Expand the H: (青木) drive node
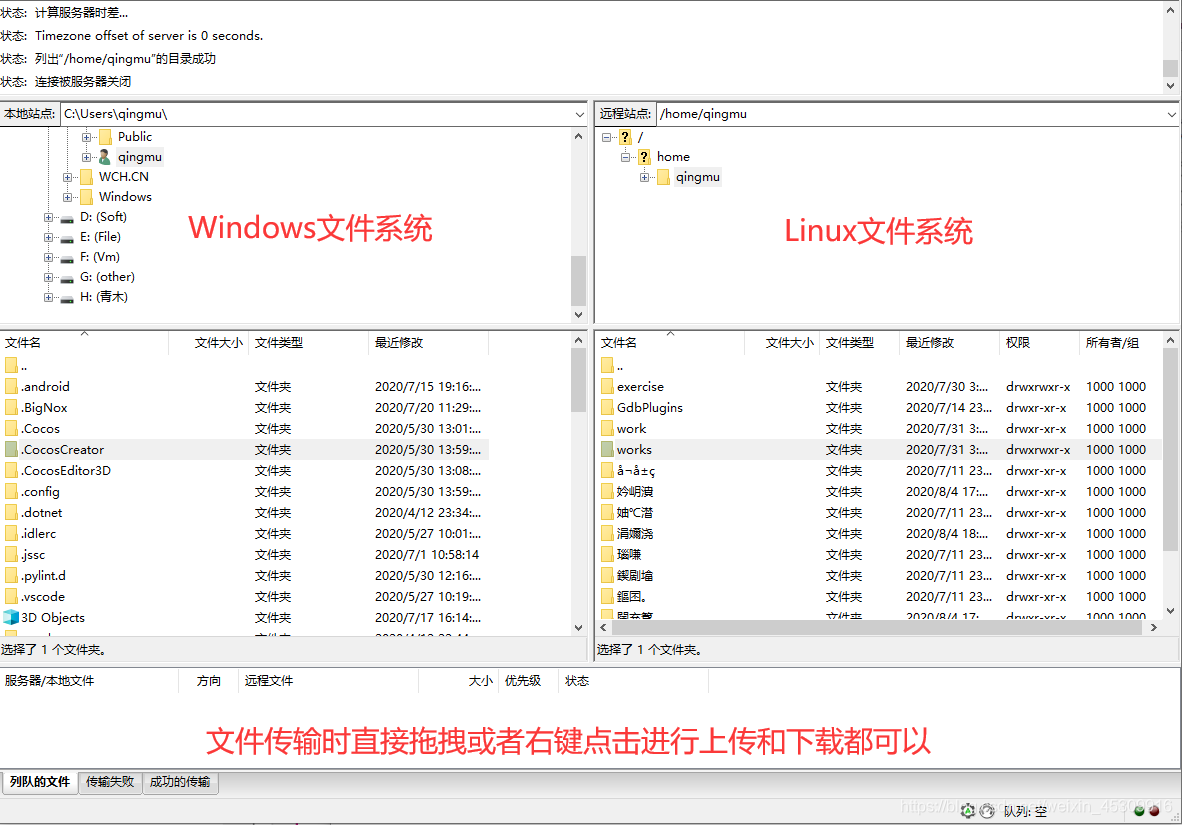This screenshot has height=825, width=1182. tap(48, 297)
